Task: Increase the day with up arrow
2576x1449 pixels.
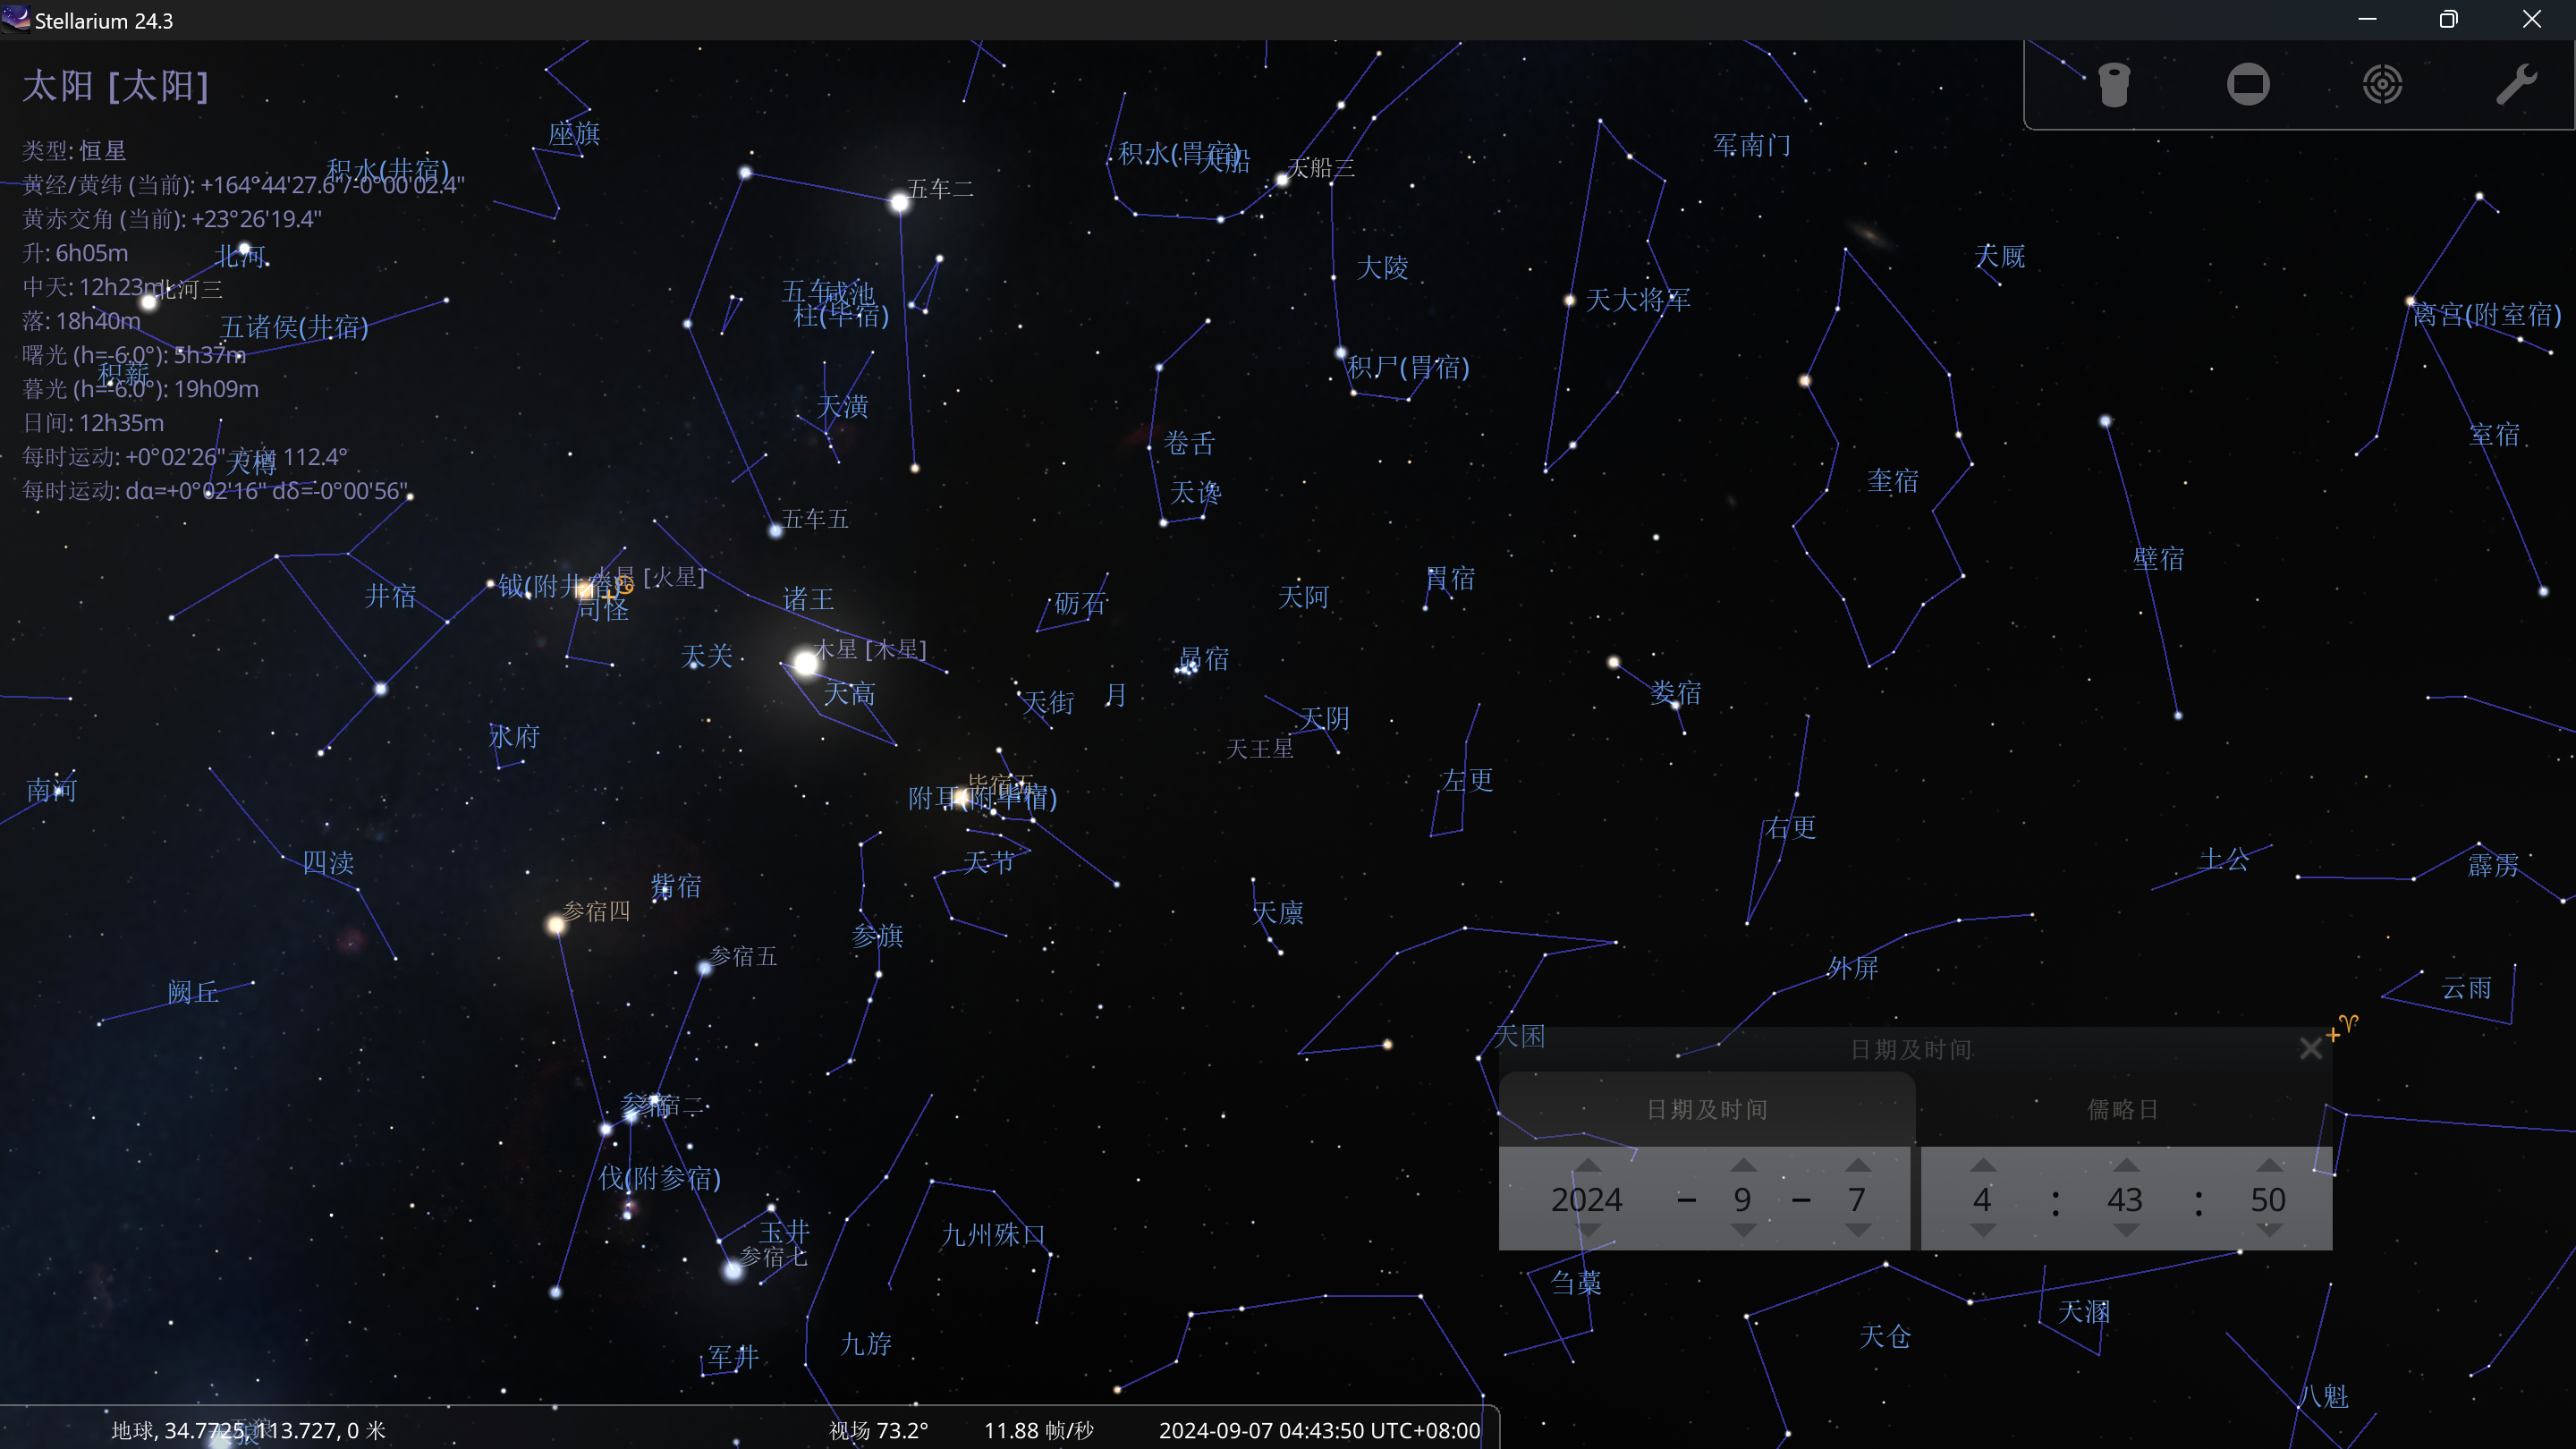Action: click(x=1858, y=1166)
